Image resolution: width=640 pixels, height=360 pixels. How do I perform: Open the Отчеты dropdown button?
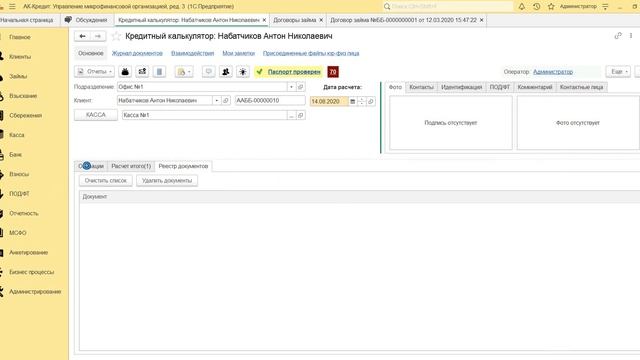[94, 72]
